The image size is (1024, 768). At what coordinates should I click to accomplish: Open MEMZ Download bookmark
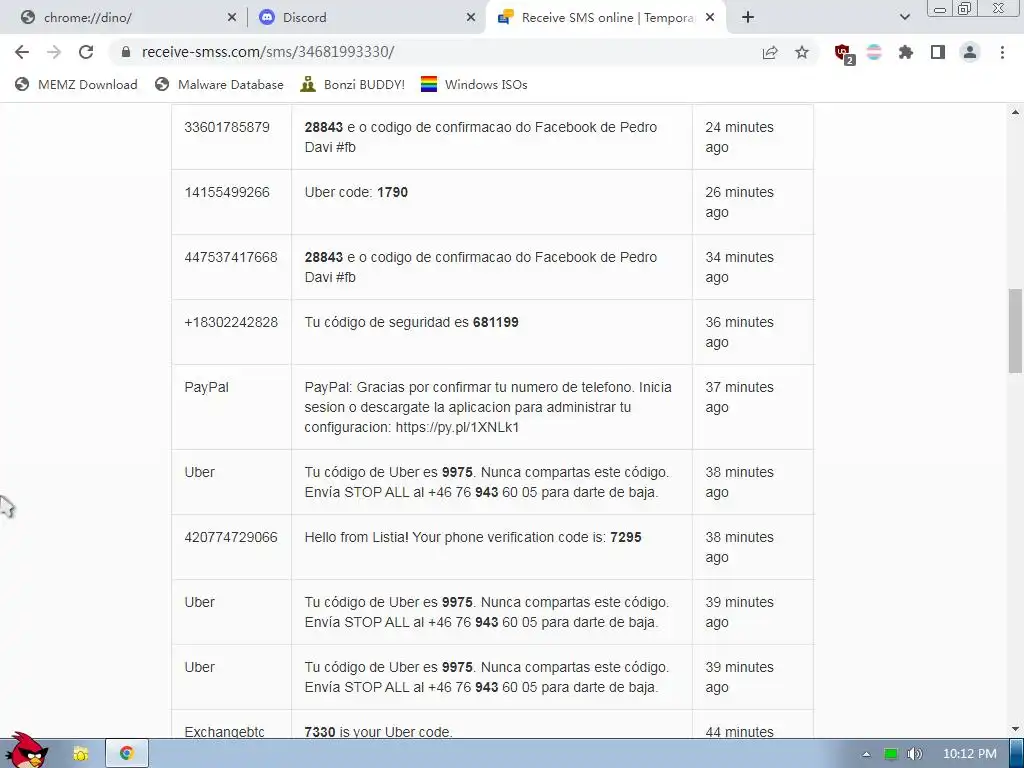pyautogui.click(x=76, y=84)
